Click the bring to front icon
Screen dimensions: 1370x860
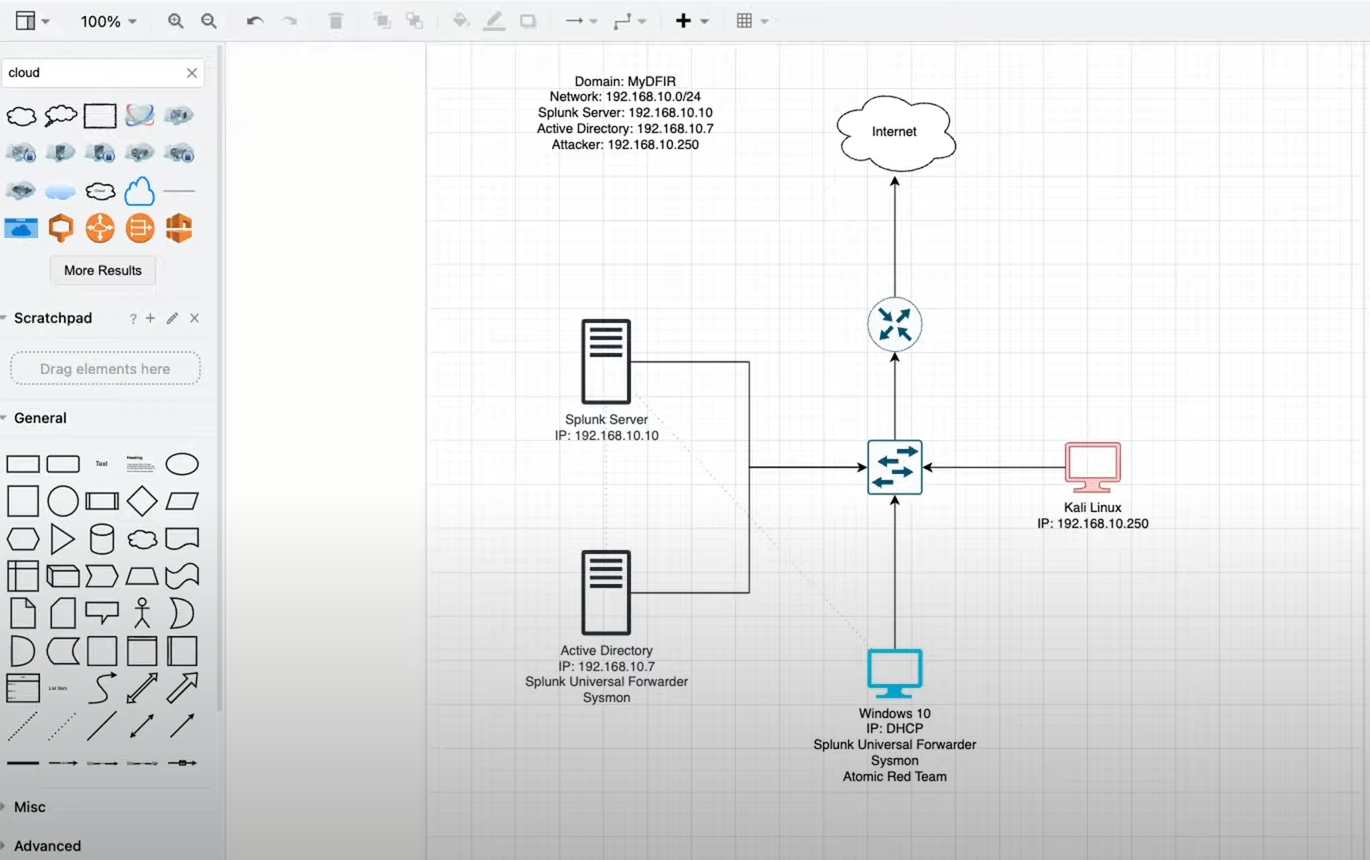382,21
